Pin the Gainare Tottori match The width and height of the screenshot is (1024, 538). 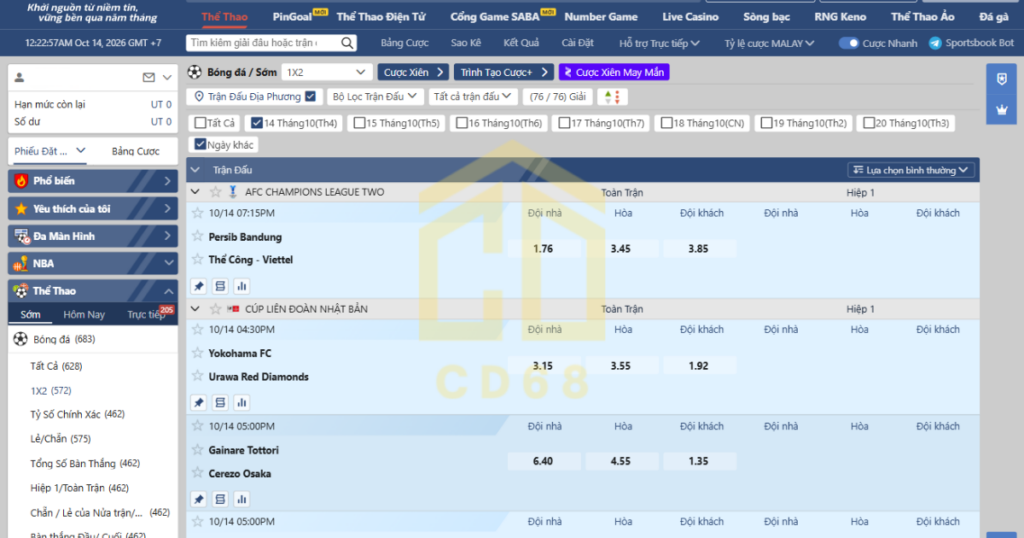coord(199,499)
